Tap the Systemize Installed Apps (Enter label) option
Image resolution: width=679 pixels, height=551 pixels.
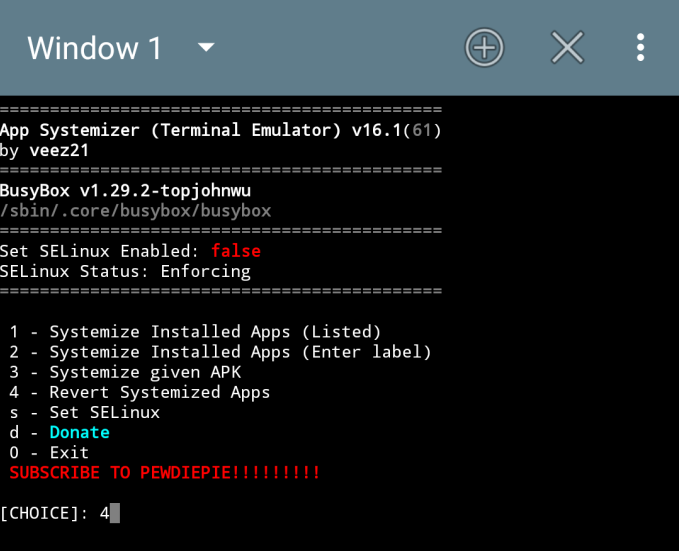[220, 352]
